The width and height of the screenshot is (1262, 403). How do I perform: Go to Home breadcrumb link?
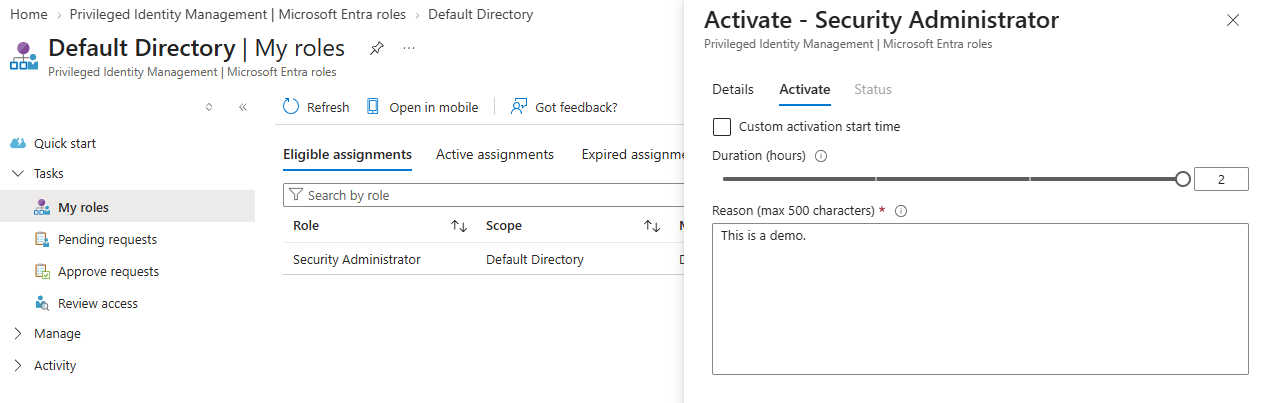click(x=28, y=14)
